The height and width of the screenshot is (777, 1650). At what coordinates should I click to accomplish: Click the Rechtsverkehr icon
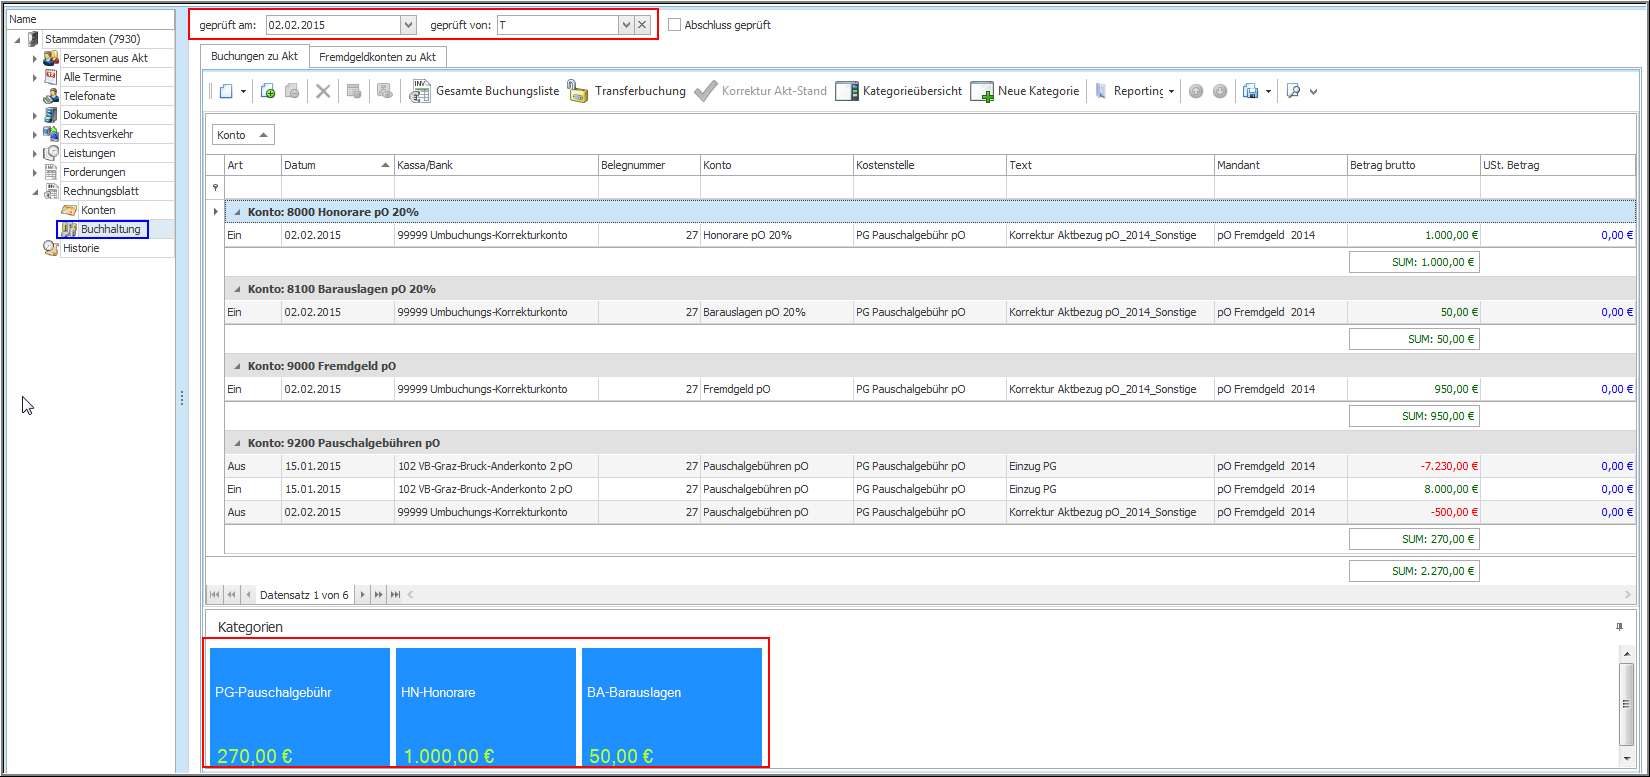coord(51,134)
